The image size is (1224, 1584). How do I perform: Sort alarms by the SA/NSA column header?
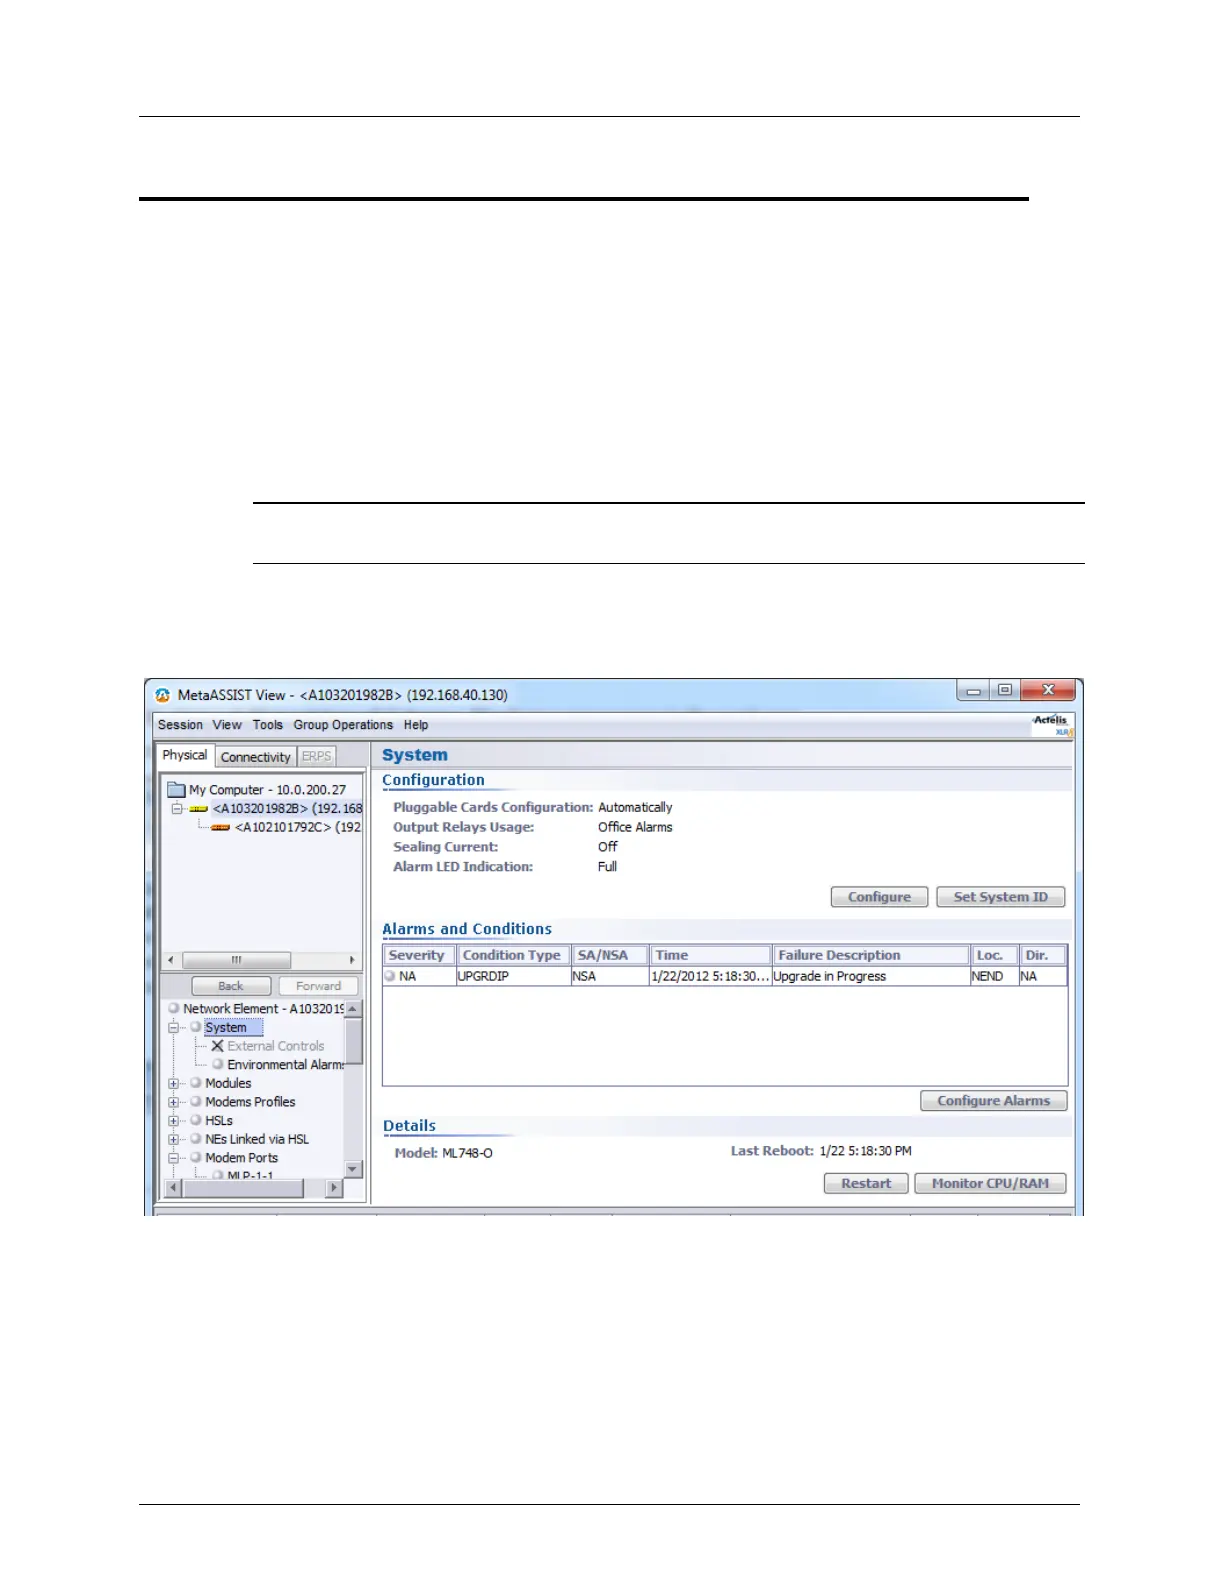610,955
